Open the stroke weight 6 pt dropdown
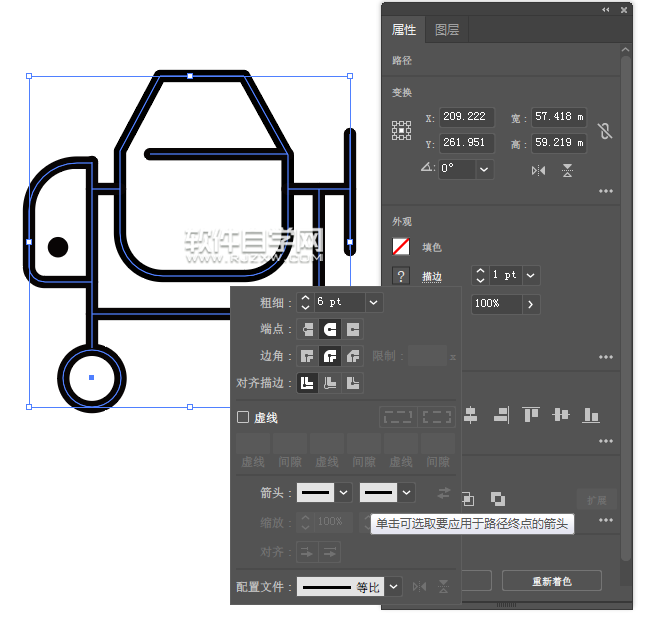Screen dimensions: 646x628 point(373,302)
